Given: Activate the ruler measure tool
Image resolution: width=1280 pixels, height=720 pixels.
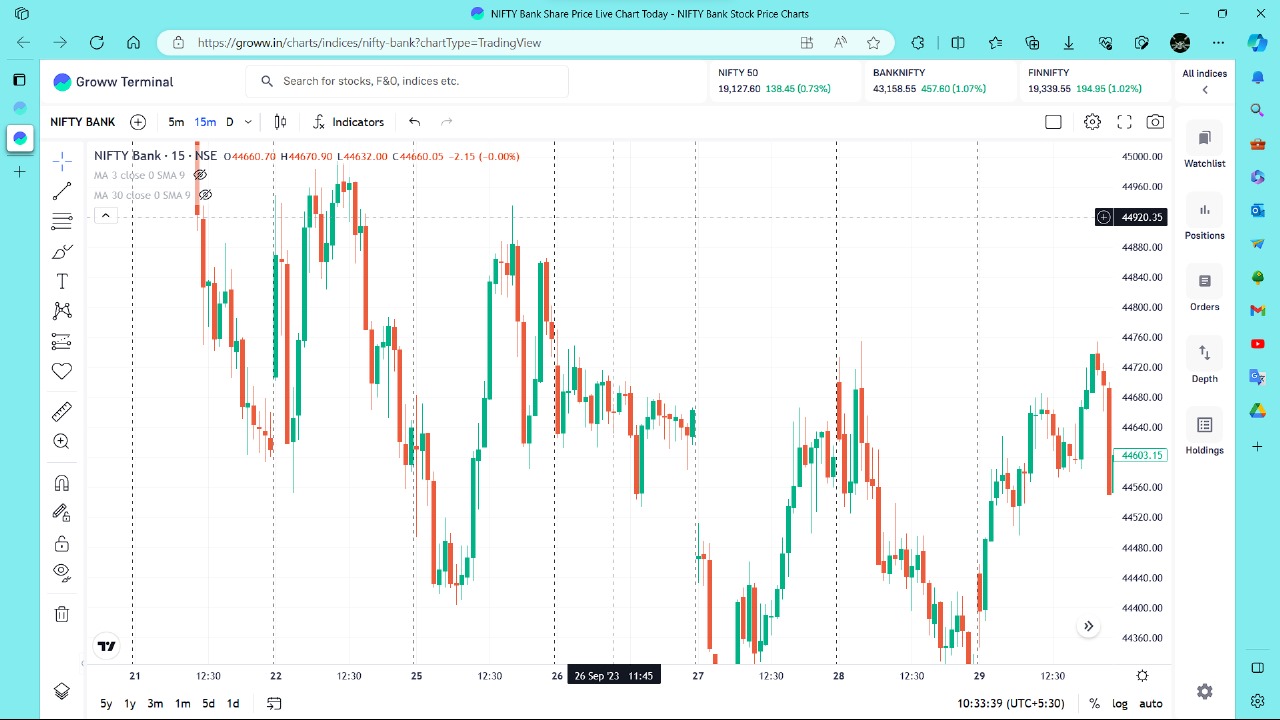Looking at the screenshot, I should coord(62,412).
